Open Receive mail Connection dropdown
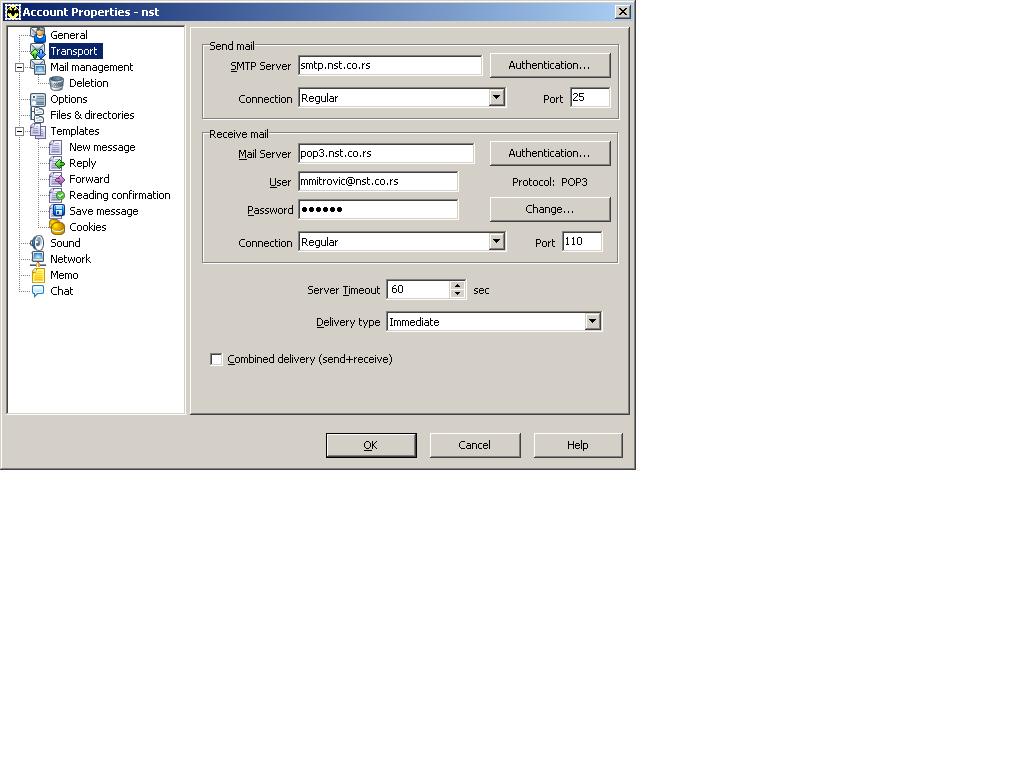 [496, 242]
